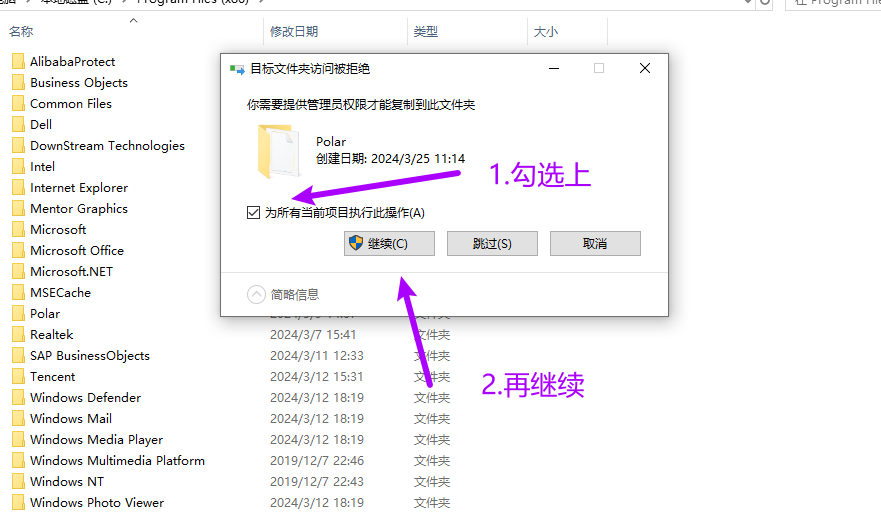The height and width of the screenshot is (513, 881).
Task: Select the Mentor Graphics folder name
Action: coord(79,208)
